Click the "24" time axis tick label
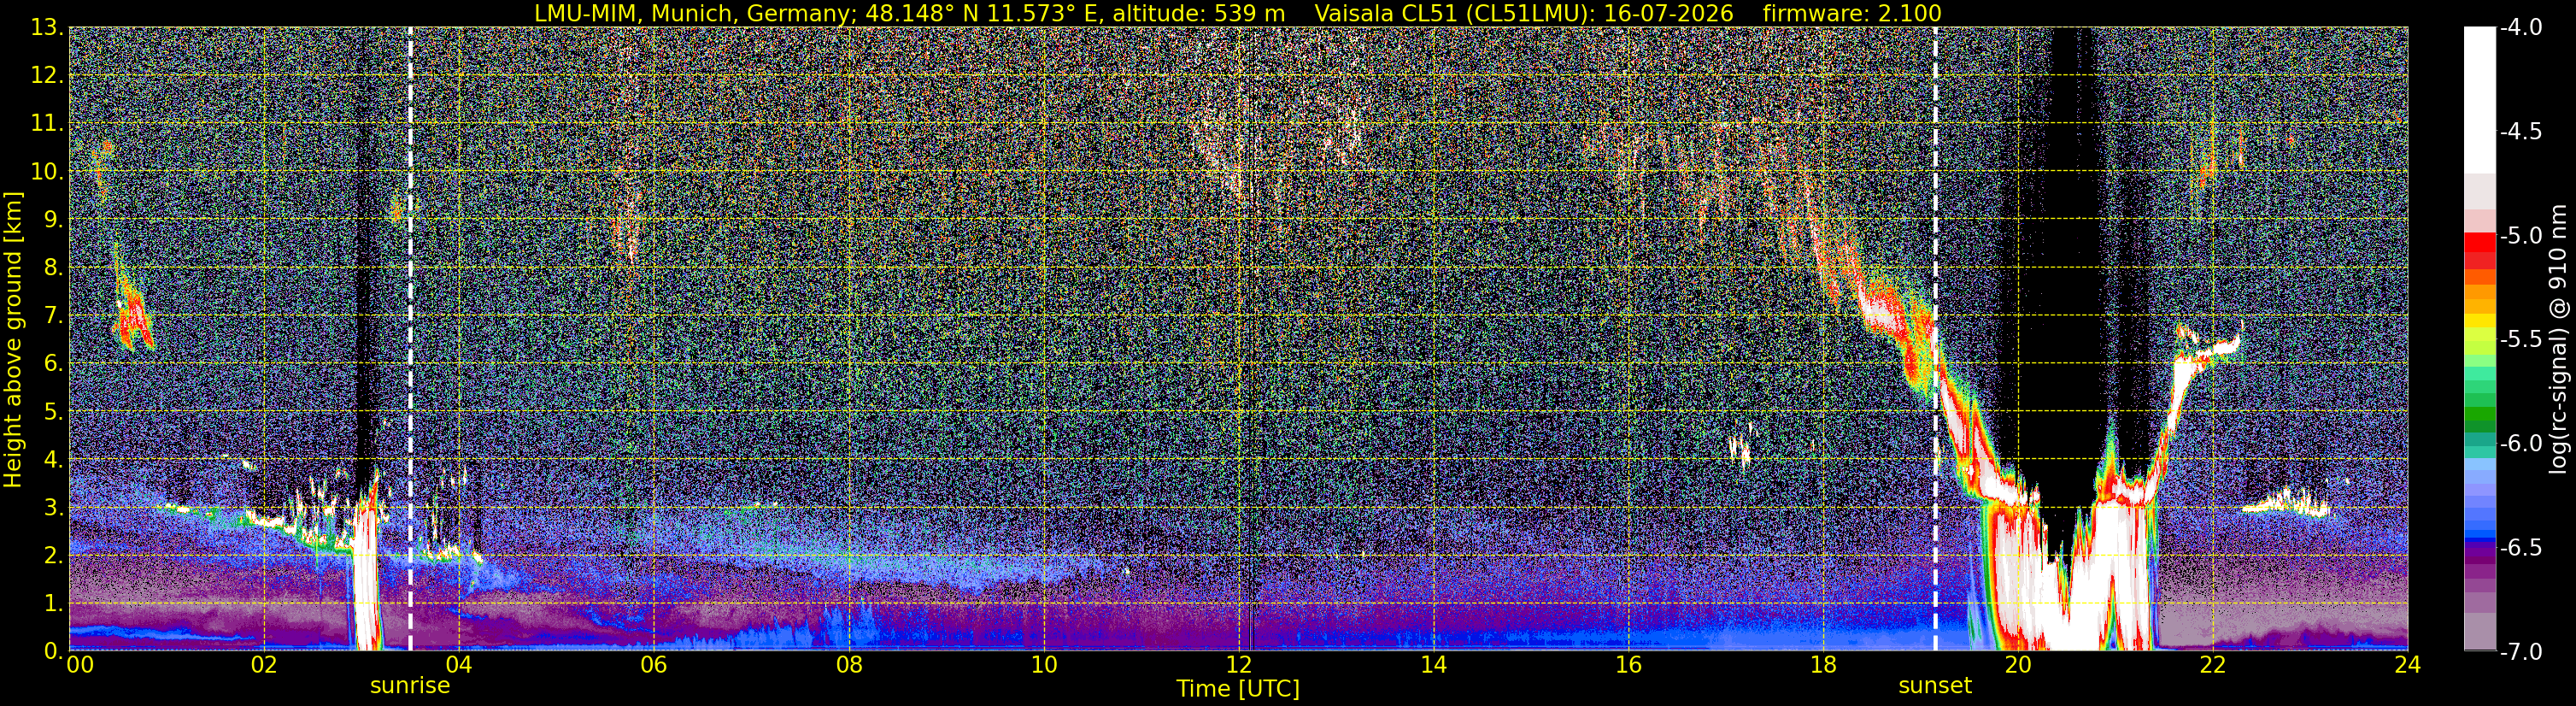 pos(2408,666)
